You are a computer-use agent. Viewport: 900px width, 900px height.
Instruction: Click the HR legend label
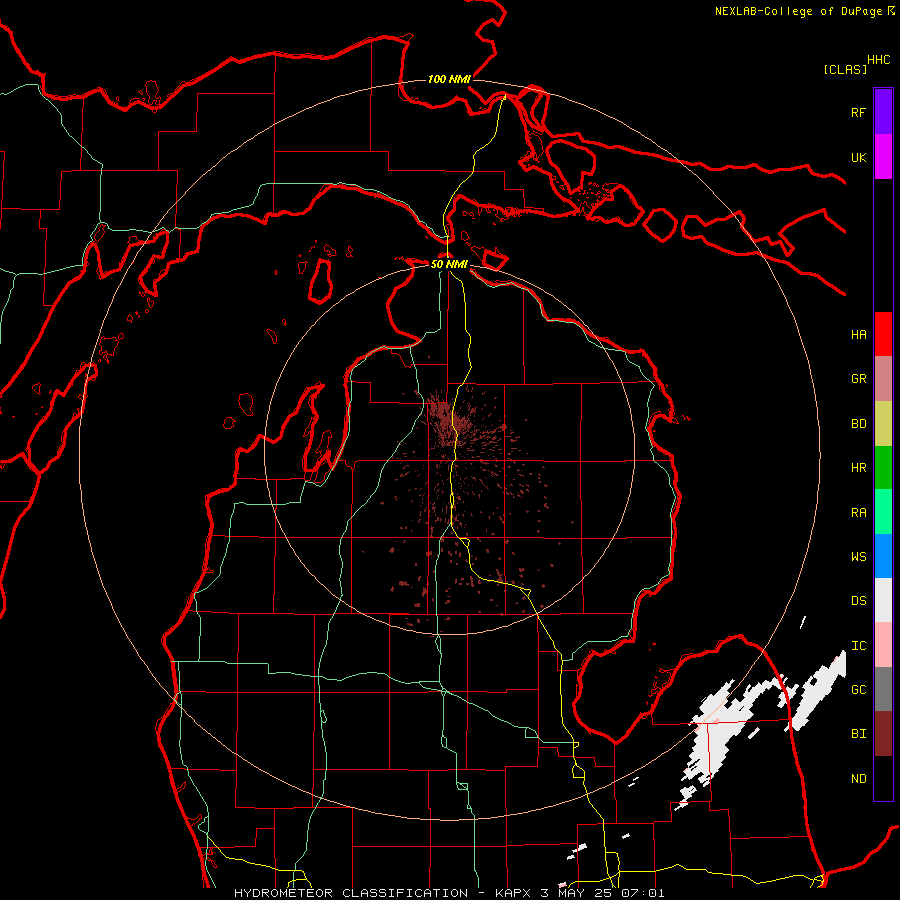[858, 468]
